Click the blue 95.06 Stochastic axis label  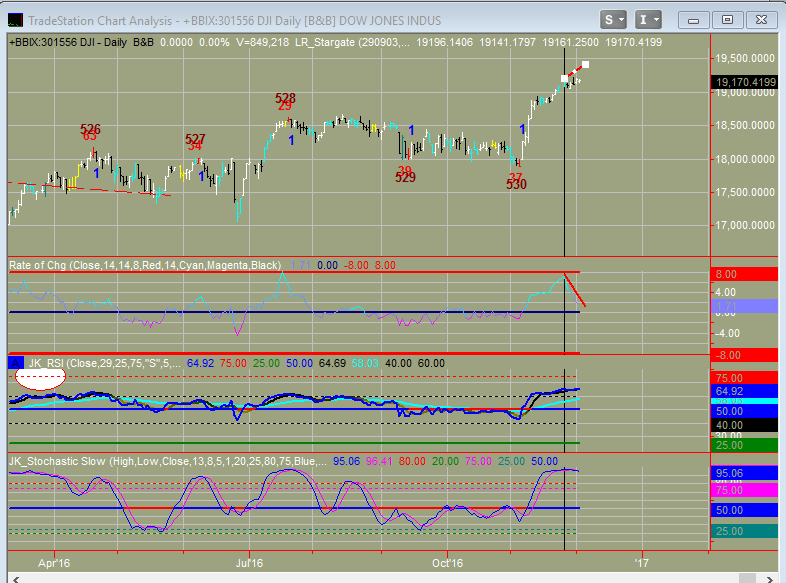tap(744, 473)
